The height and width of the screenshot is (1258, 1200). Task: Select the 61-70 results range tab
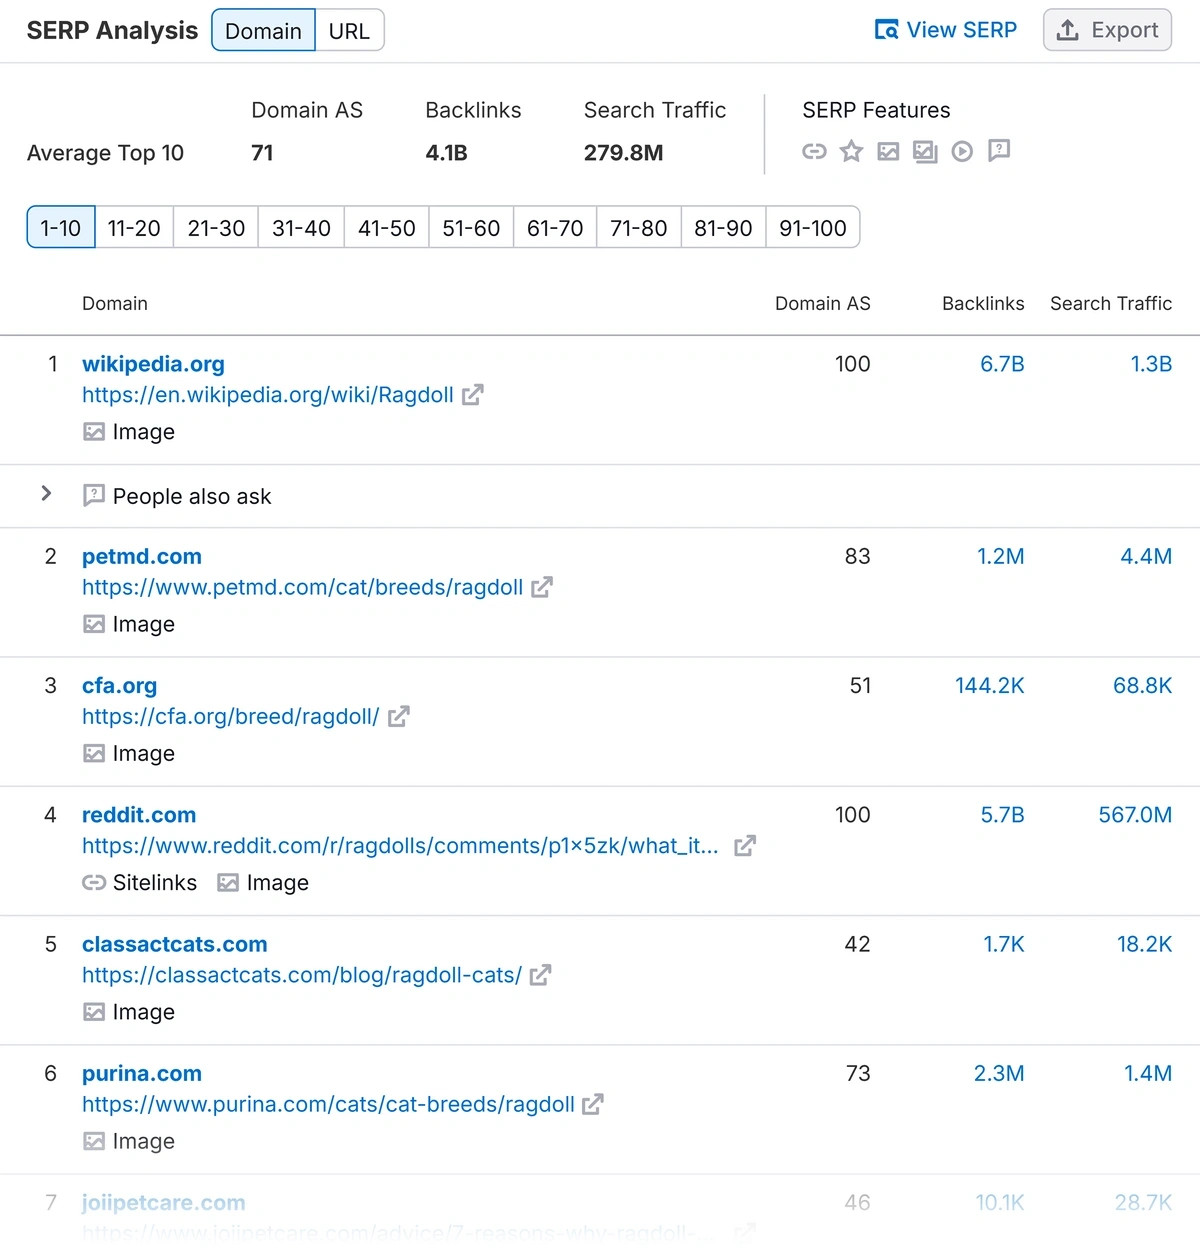pos(555,228)
